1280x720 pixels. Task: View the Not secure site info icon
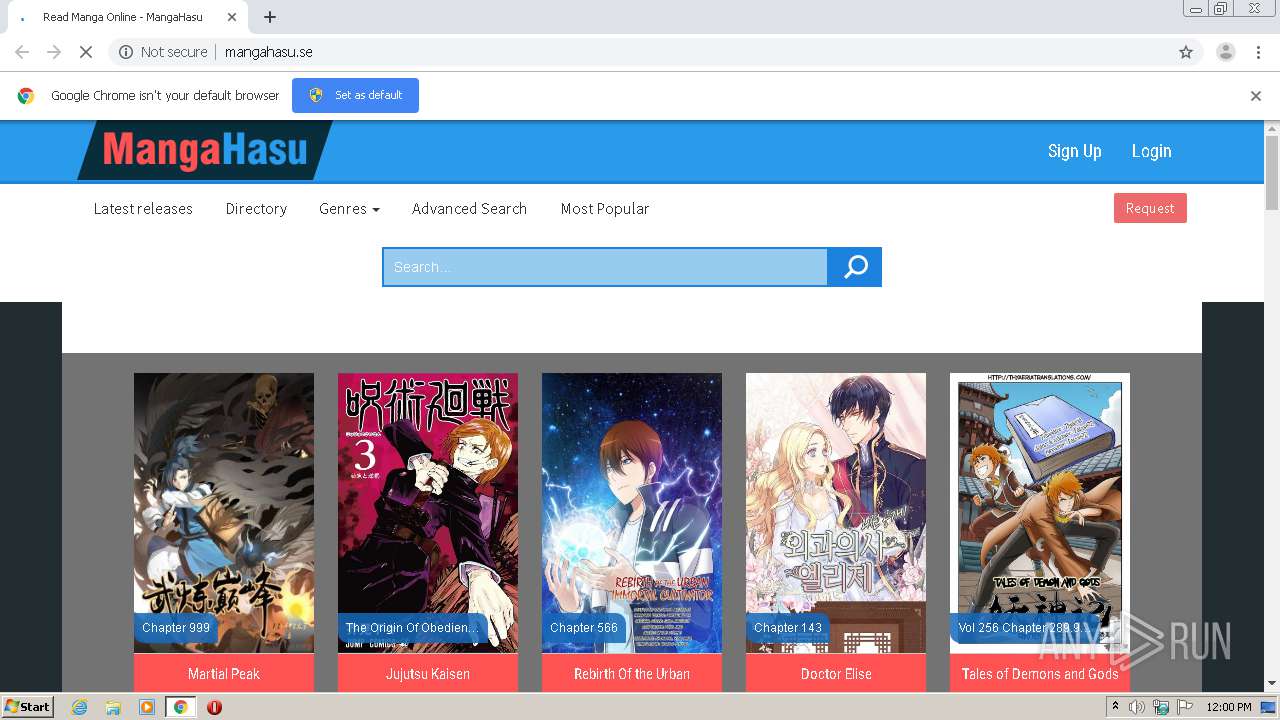126,52
